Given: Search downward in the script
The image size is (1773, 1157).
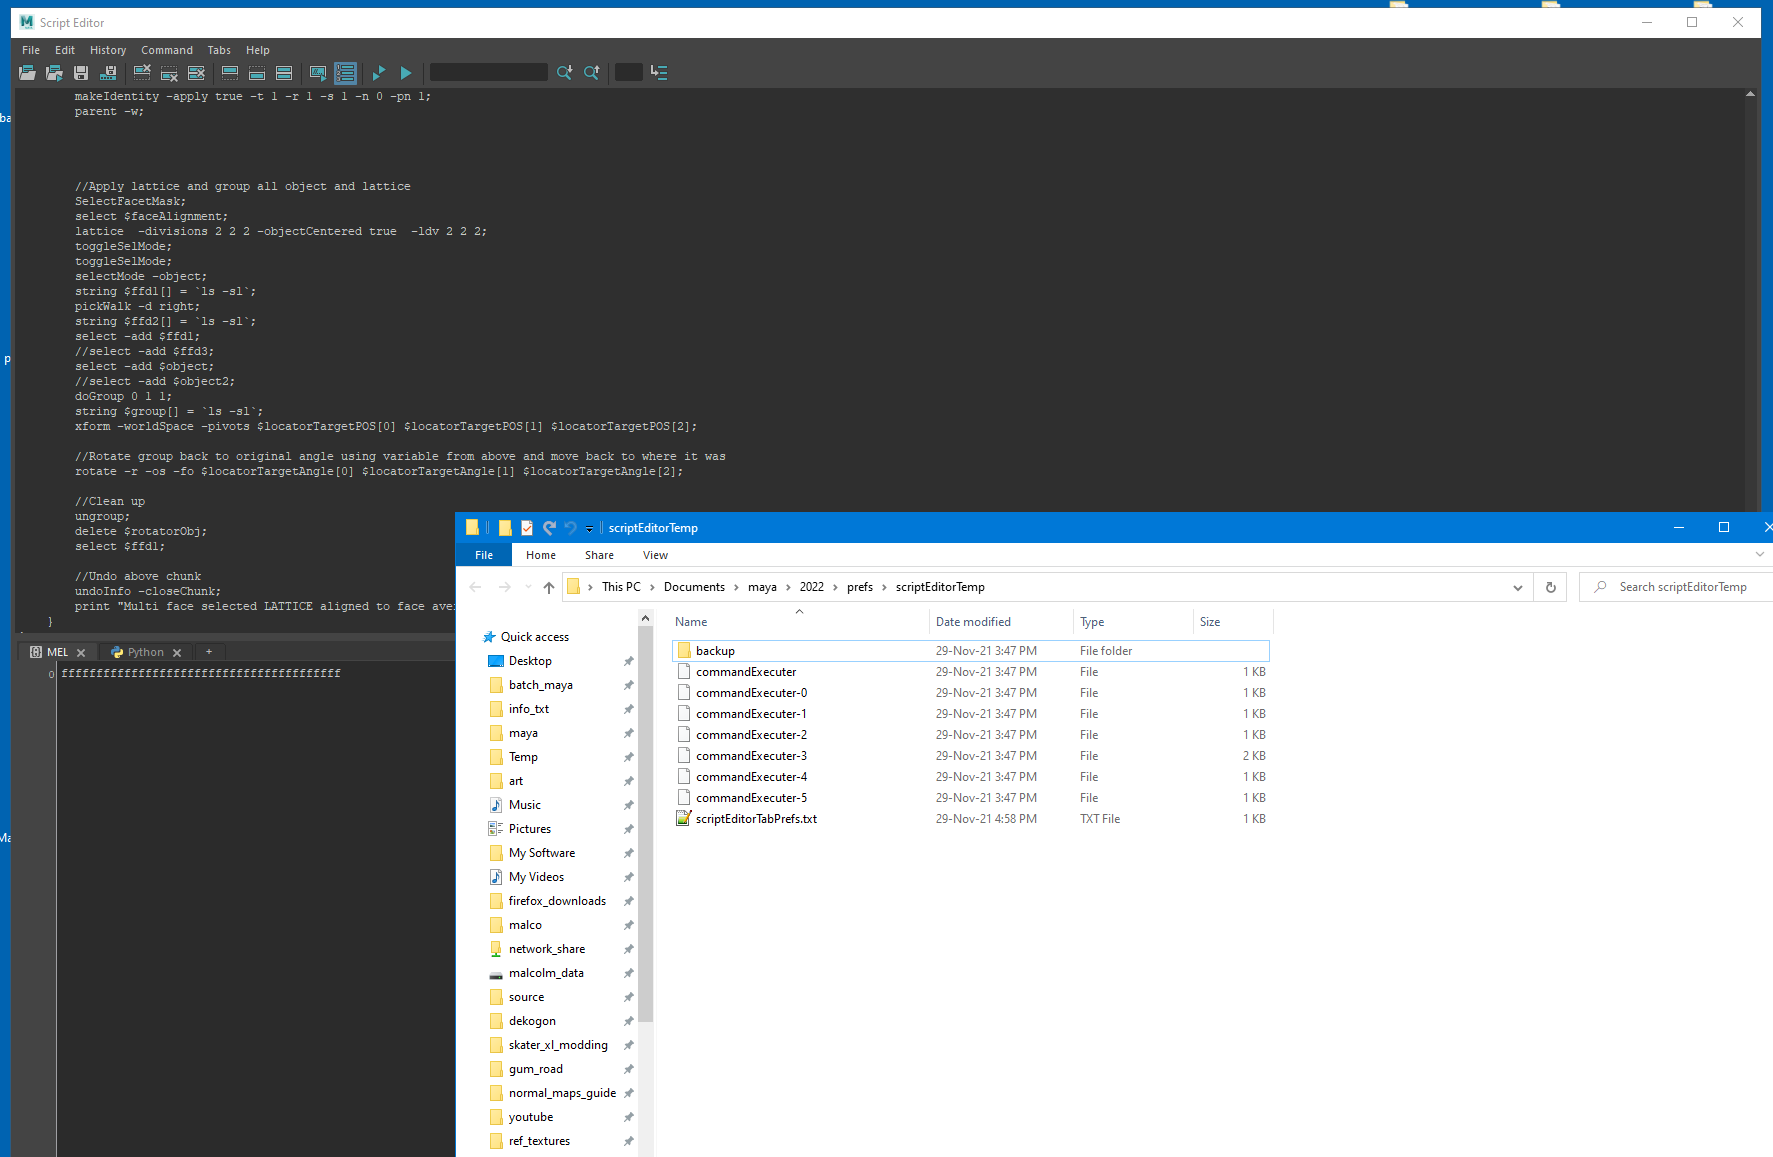Looking at the screenshot, I should tap(564, 72).
